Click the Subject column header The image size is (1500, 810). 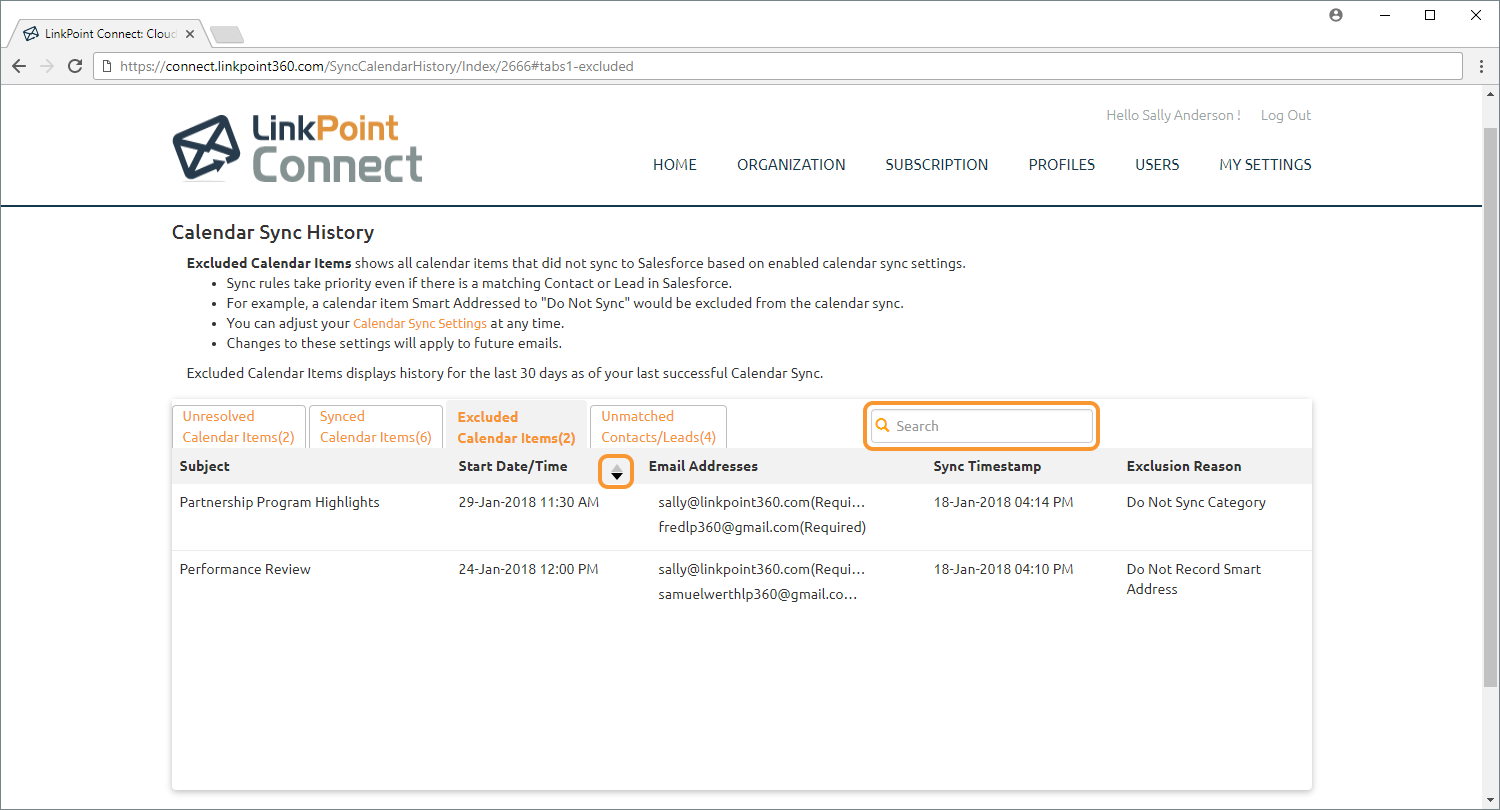click(204, 466)
